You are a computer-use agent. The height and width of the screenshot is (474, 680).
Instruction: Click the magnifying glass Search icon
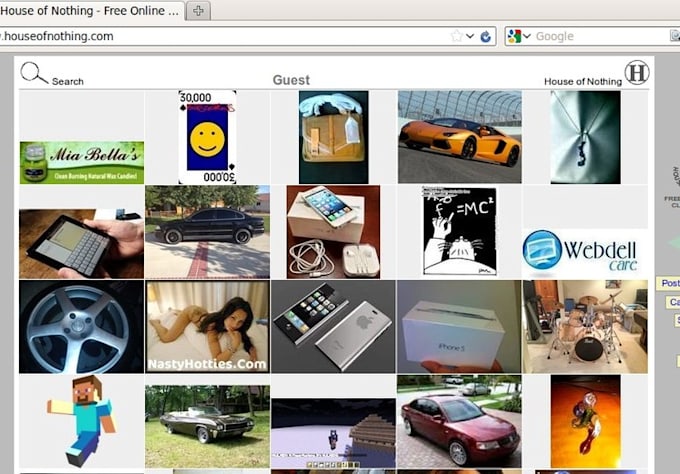coord(34,73)
